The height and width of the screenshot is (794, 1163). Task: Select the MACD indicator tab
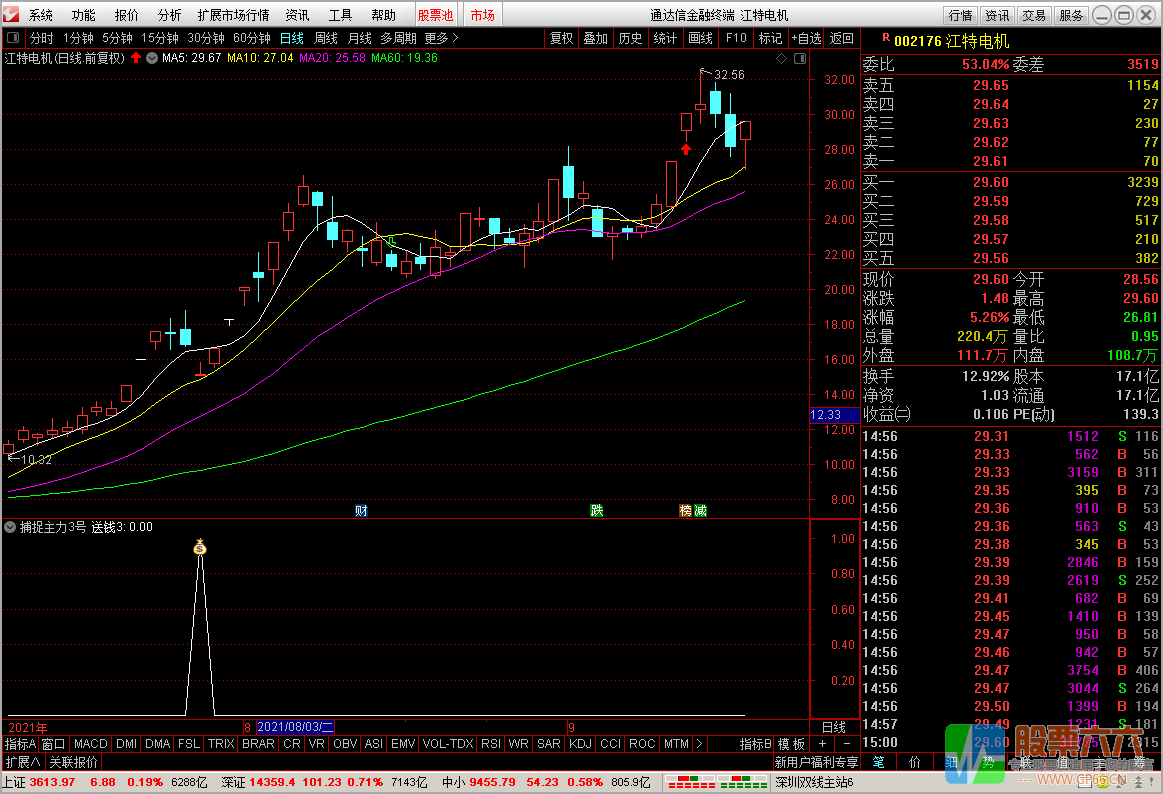91,744
